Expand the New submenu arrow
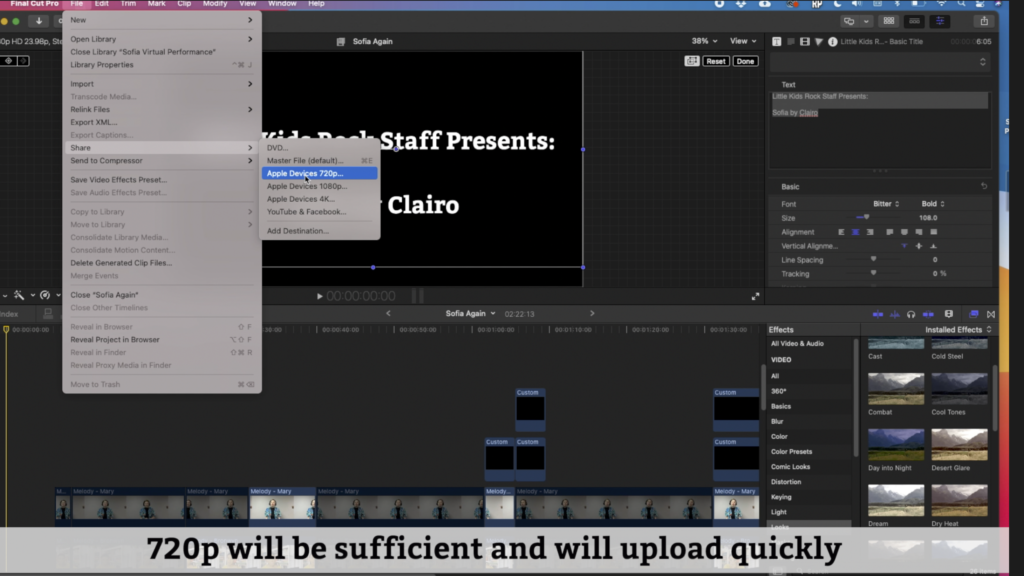Viewport: 1024px width, 576px height. tap(250, 20)
